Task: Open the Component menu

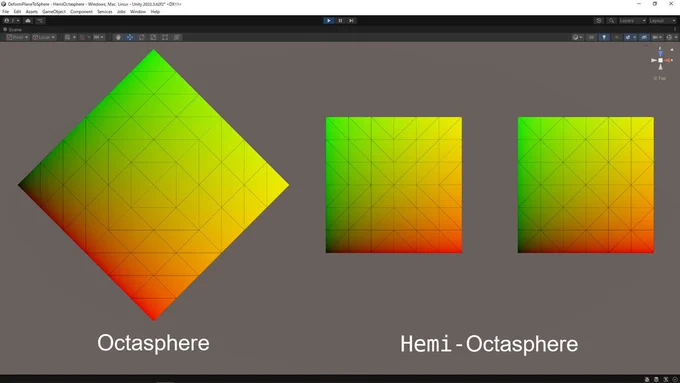Action: tap(81, 12)
